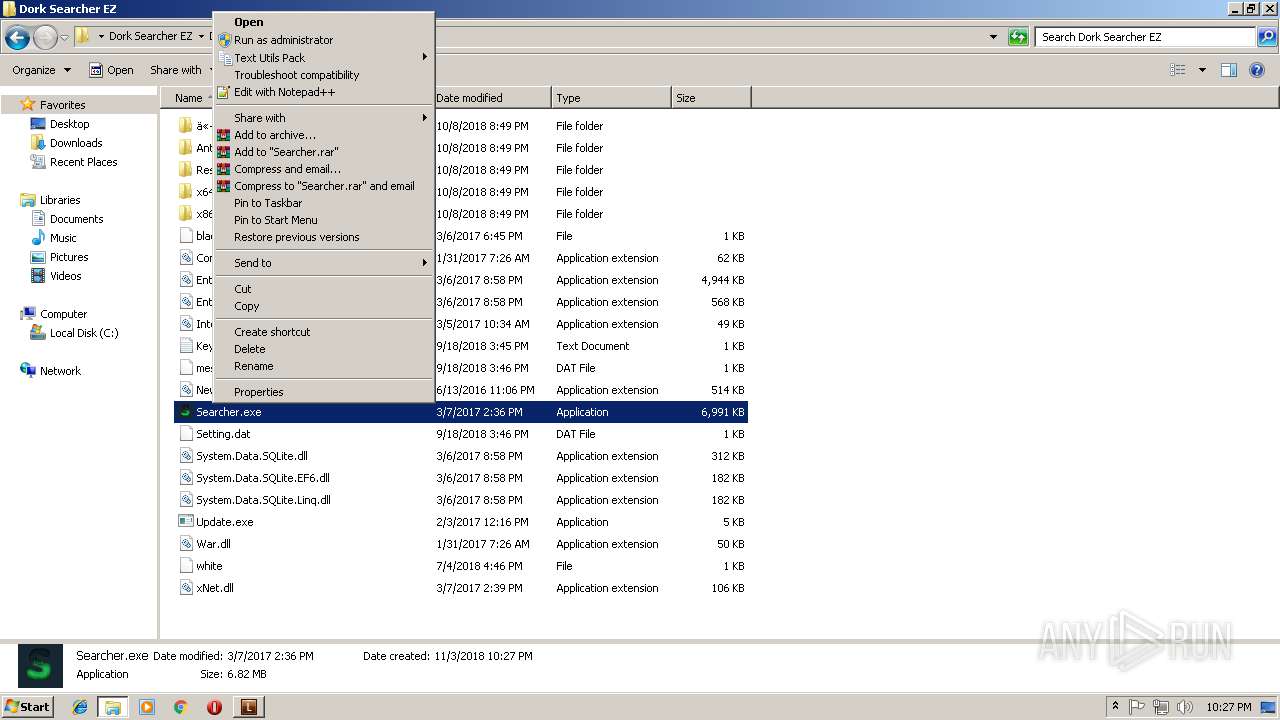This screenshot has height=720, width=1280.
Task: Select Pin to Taskbar
Action: click(x=325, y=203)
